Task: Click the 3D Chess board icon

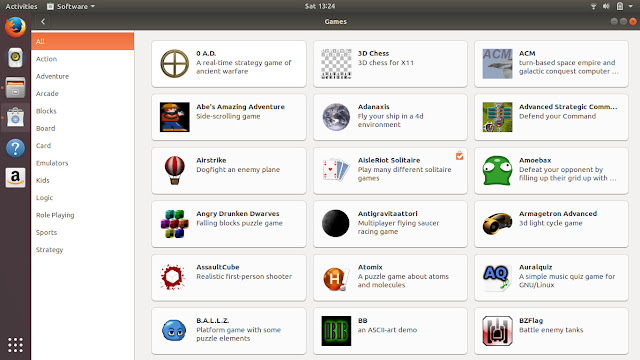Action: point(336,64)
